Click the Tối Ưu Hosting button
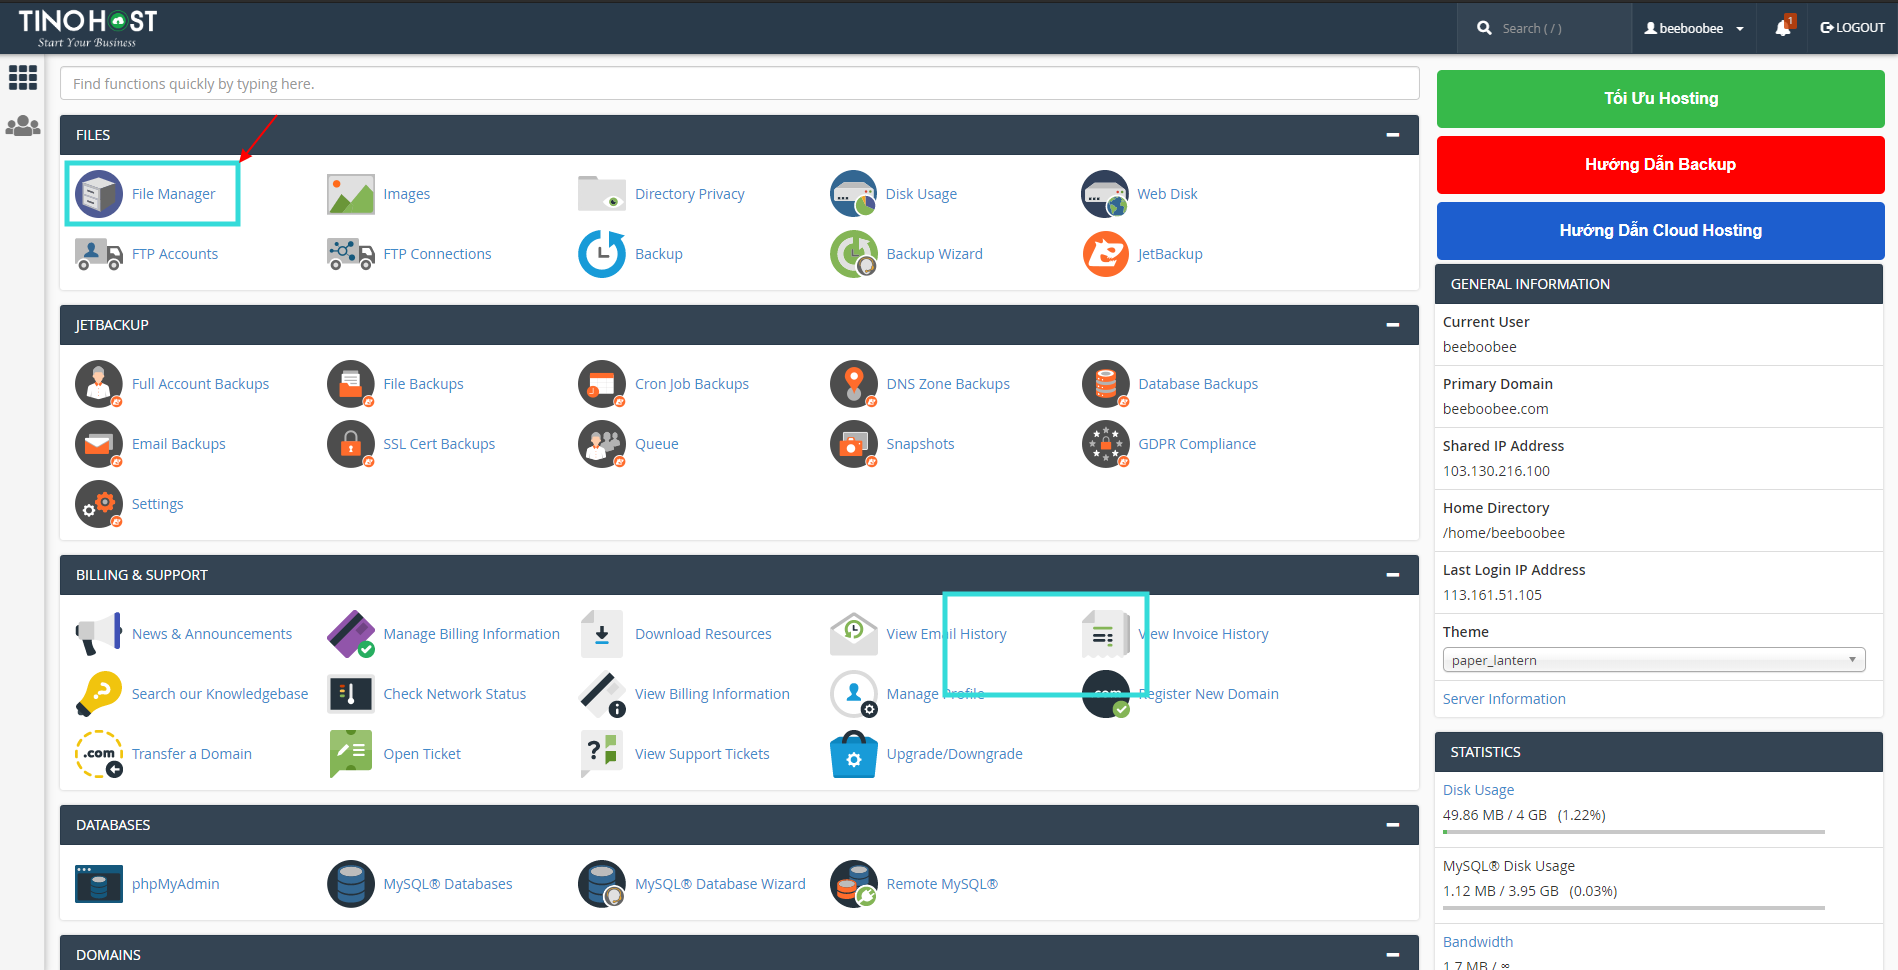The width and height of the screenshot is (1898, 970). click(x=1661, y=98)
